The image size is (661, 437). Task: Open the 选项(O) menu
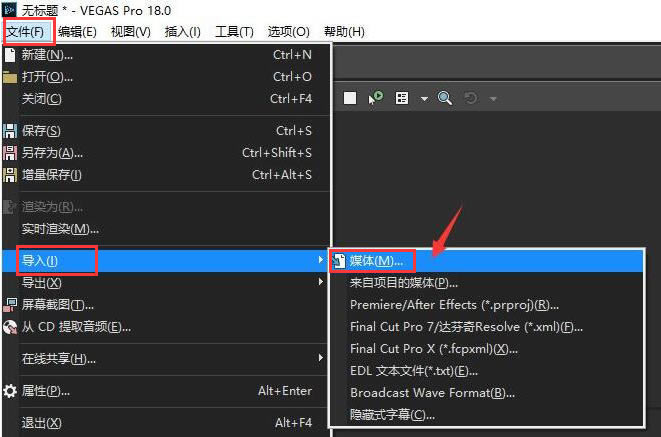click(288, 32)
